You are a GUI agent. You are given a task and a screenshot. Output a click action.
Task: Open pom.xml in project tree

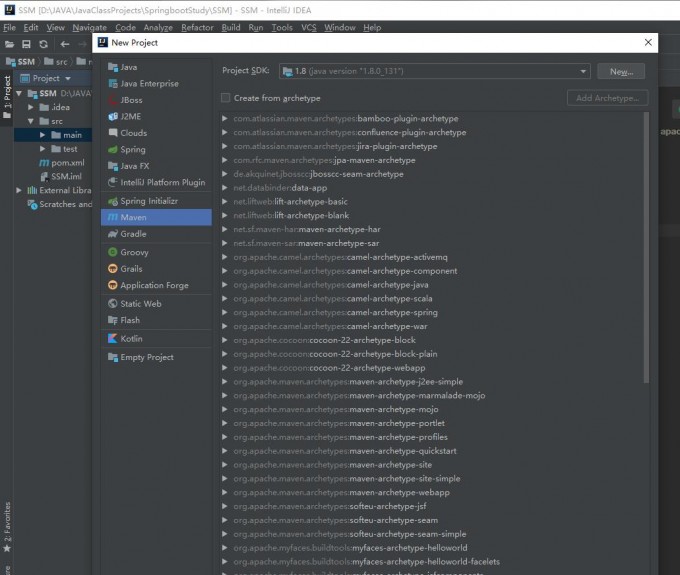tap(67, 163)
